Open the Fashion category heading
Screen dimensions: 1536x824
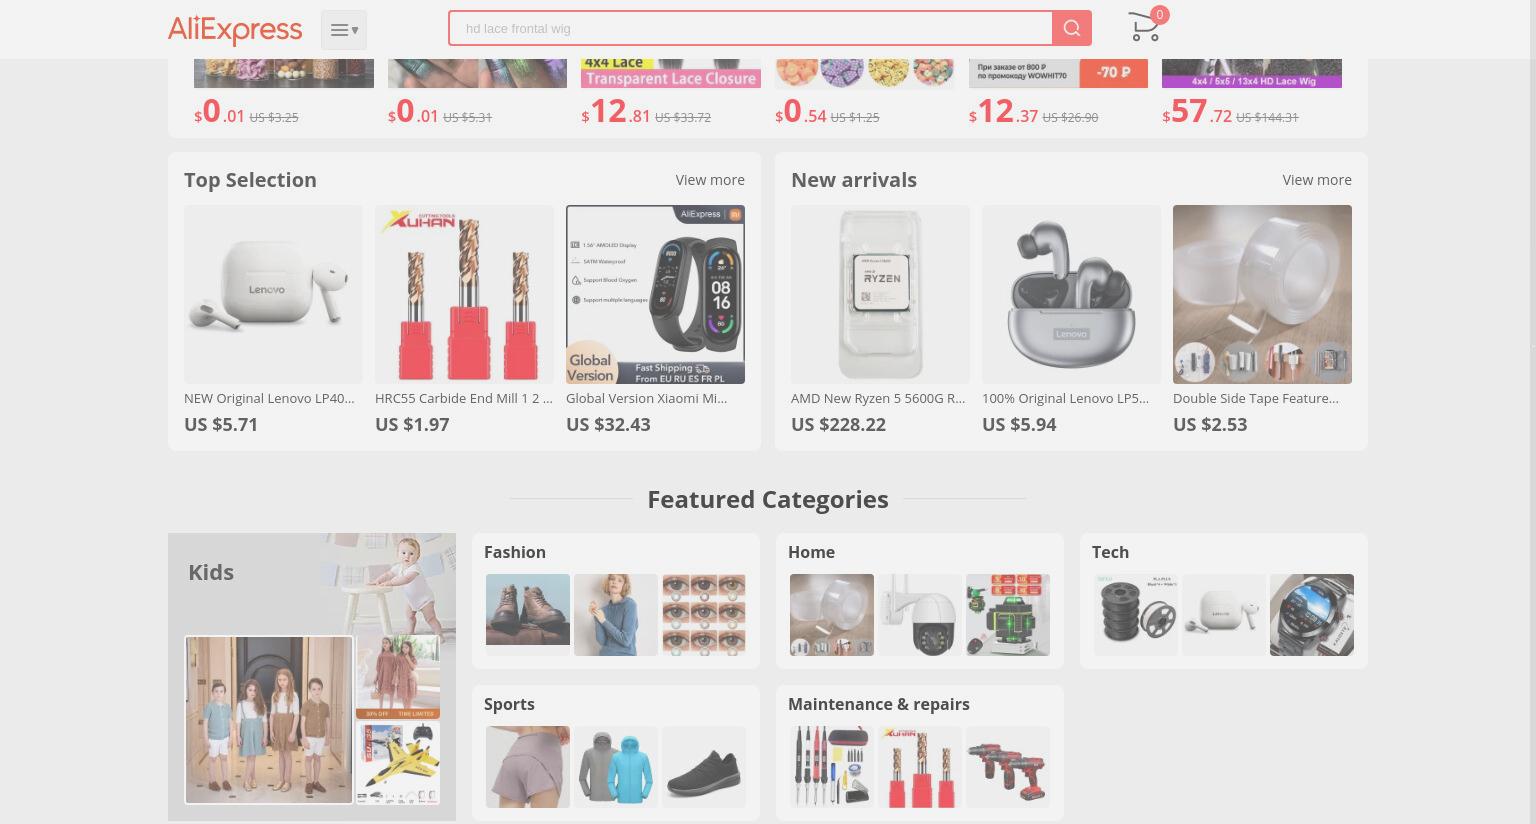(515, 552)
